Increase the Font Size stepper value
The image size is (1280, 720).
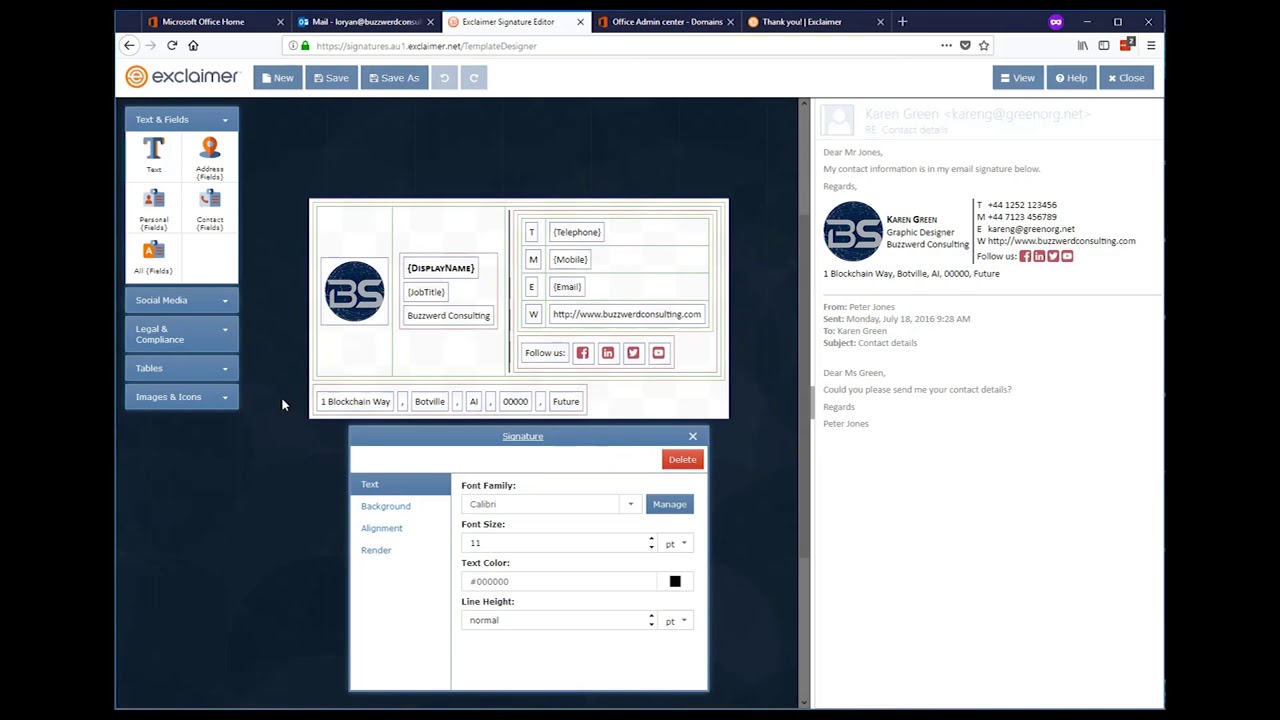[x=651, y=539]
